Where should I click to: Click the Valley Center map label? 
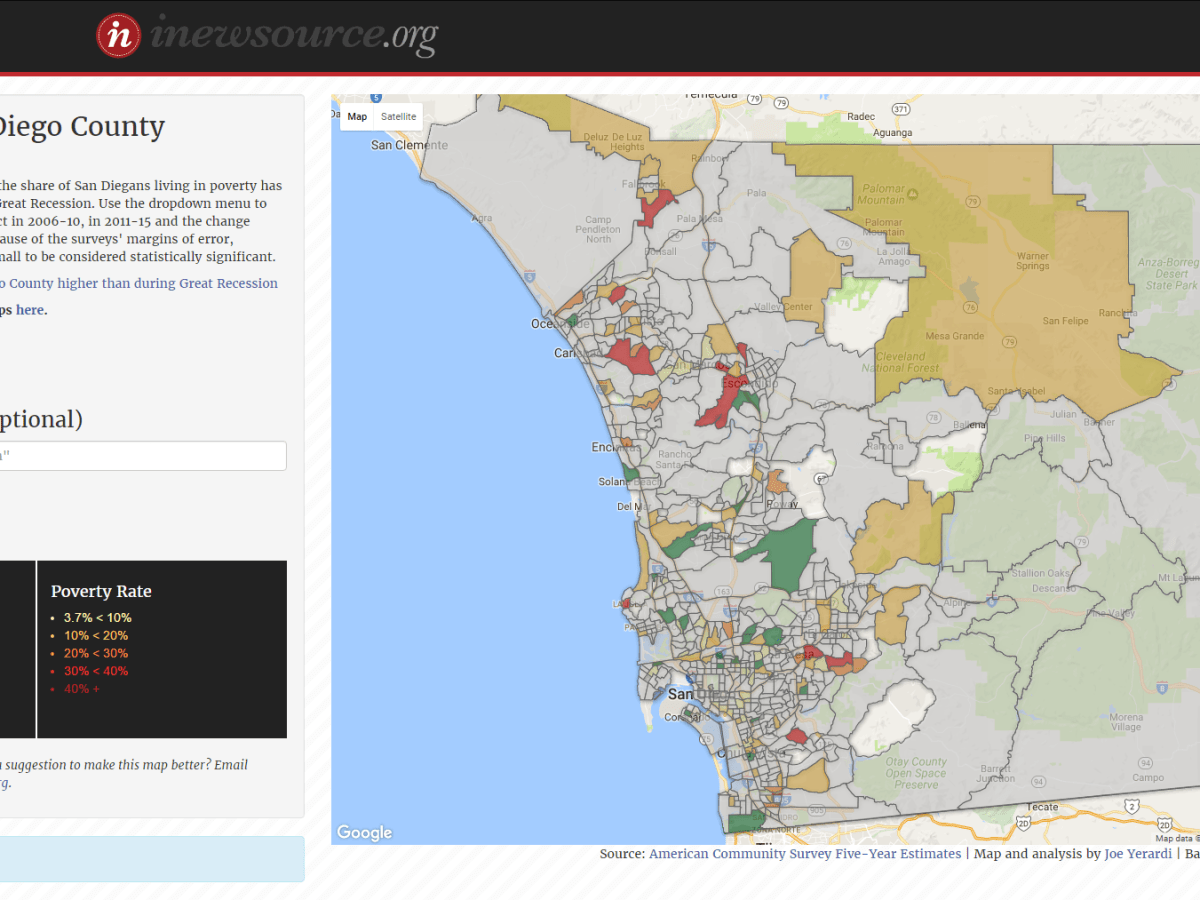(783, 307)
